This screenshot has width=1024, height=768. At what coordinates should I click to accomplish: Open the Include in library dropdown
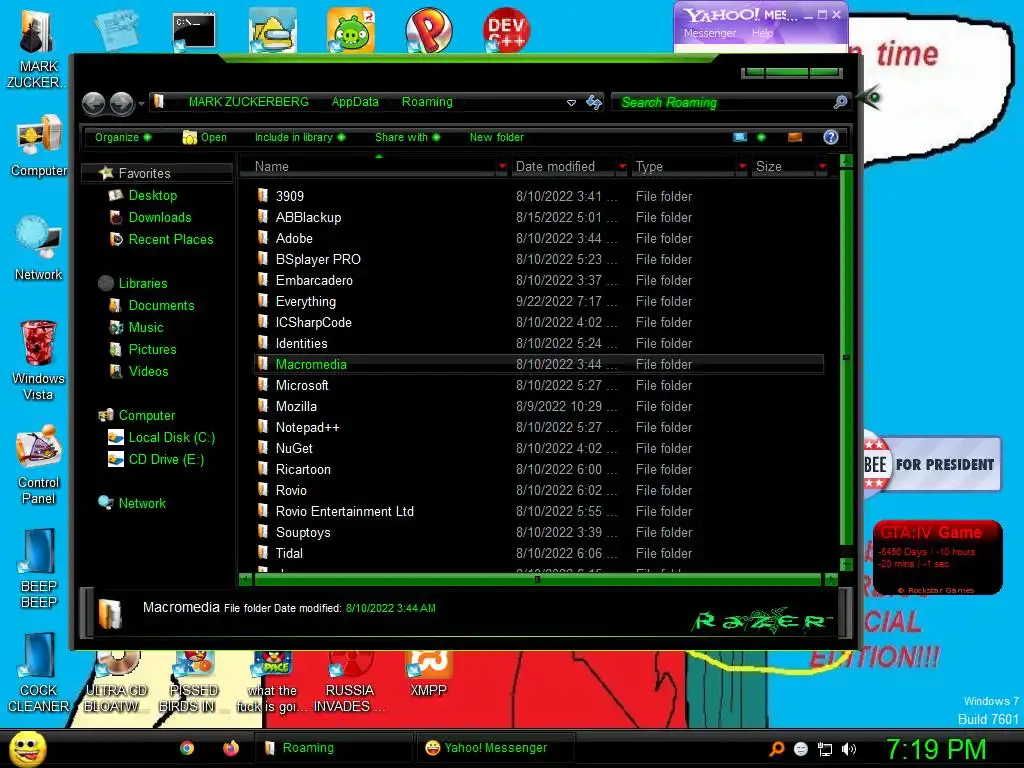(x=300, y=137)
